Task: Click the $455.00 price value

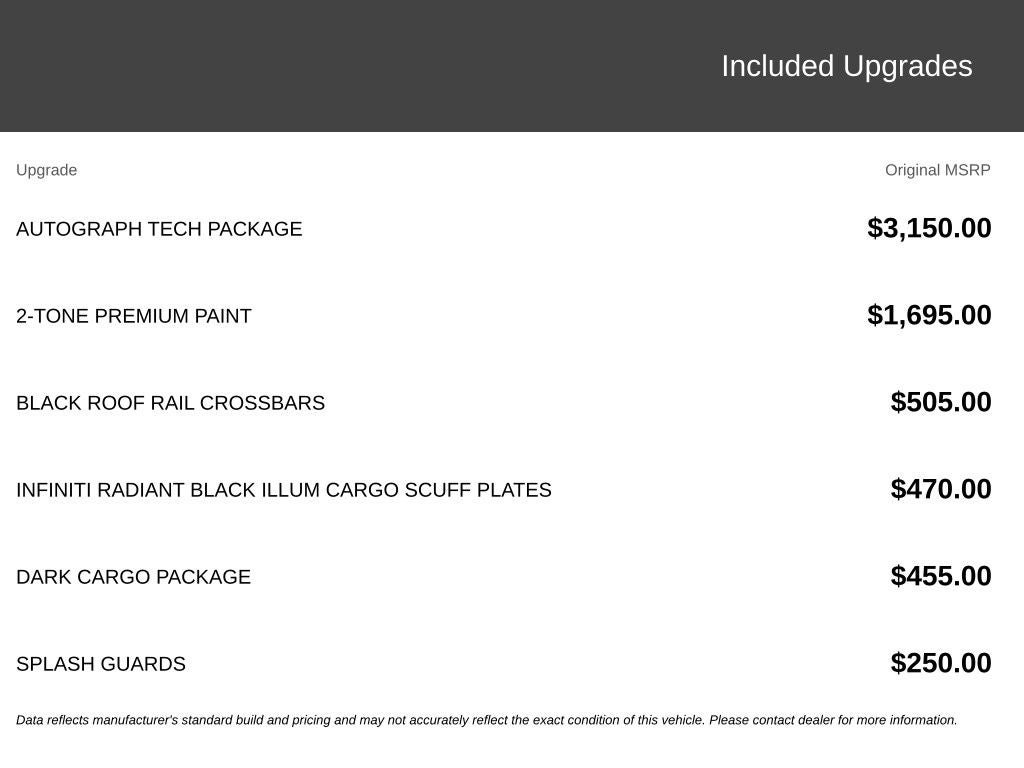Action: (x=940, y=575)
